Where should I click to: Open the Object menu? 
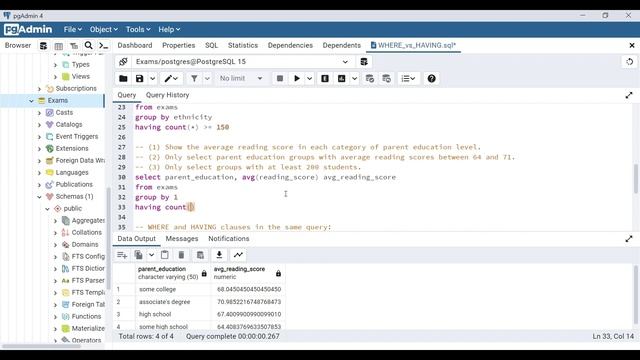click(104, 29)
